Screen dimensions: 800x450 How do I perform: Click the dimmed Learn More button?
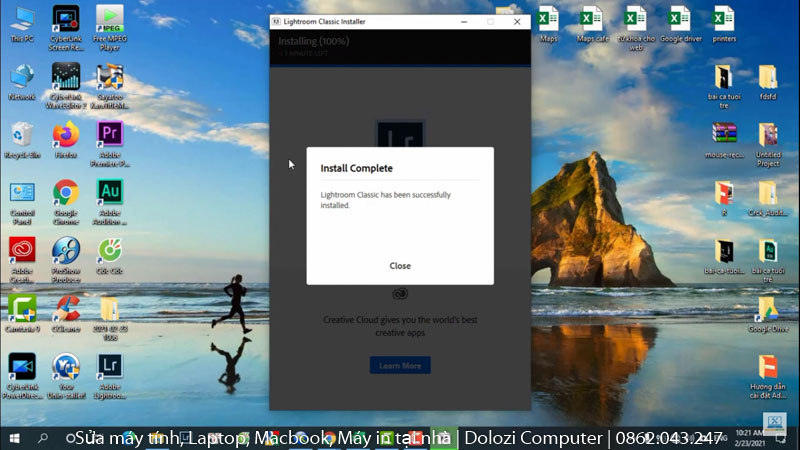pos(400,366)
